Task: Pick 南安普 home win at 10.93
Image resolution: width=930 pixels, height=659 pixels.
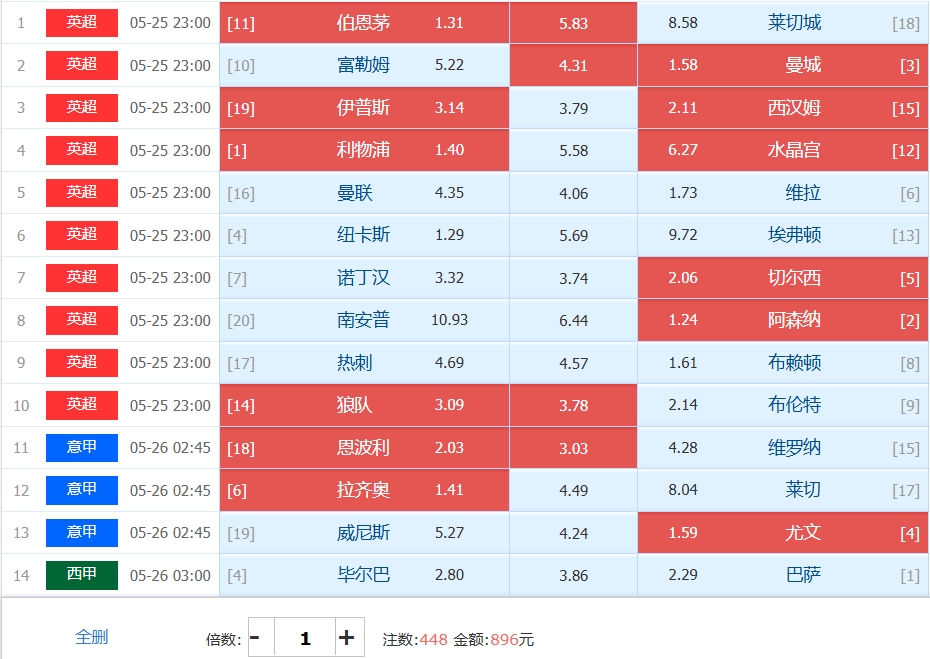Action: pyautogui.click(x=364, y=320)
